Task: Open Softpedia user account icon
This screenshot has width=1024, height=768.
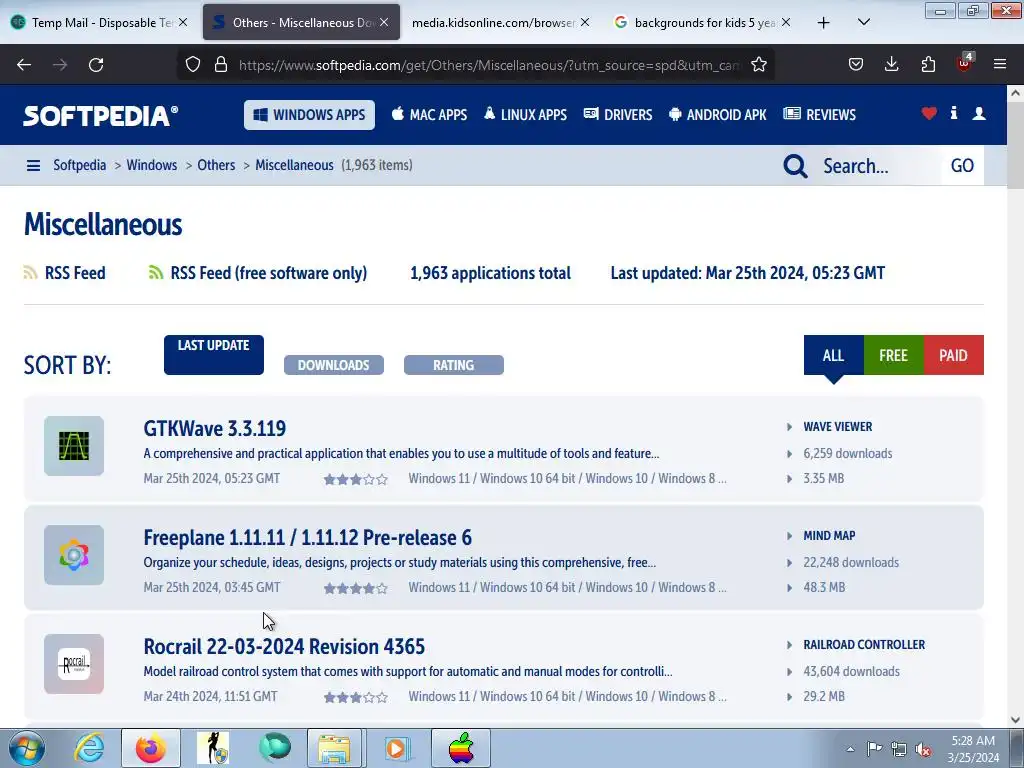Action: point(979,114)
